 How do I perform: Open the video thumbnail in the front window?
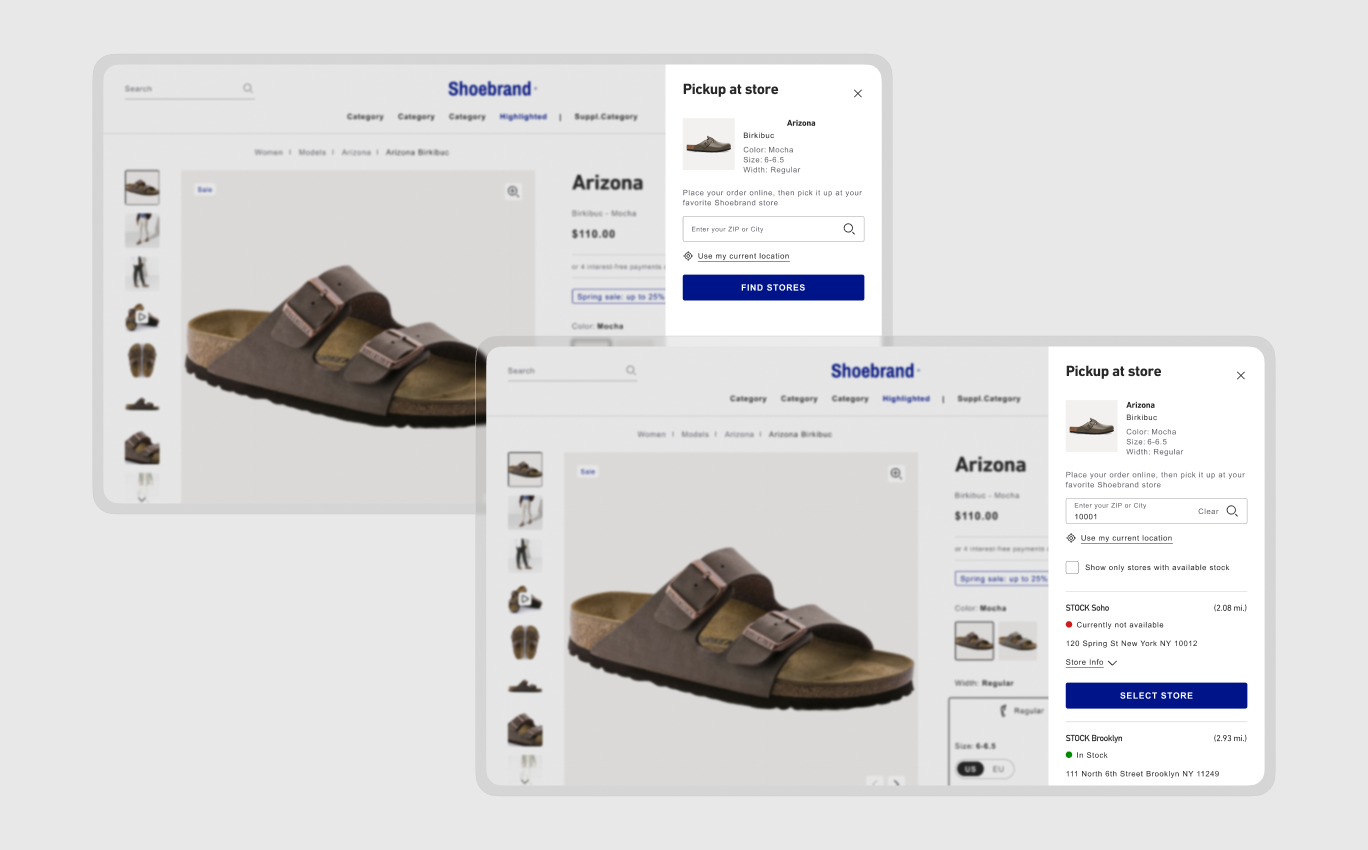(525, 600)
